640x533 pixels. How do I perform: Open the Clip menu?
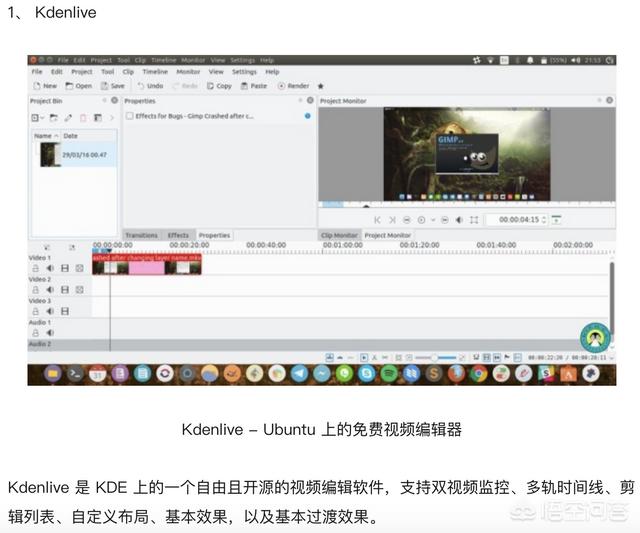coord(128,72)
